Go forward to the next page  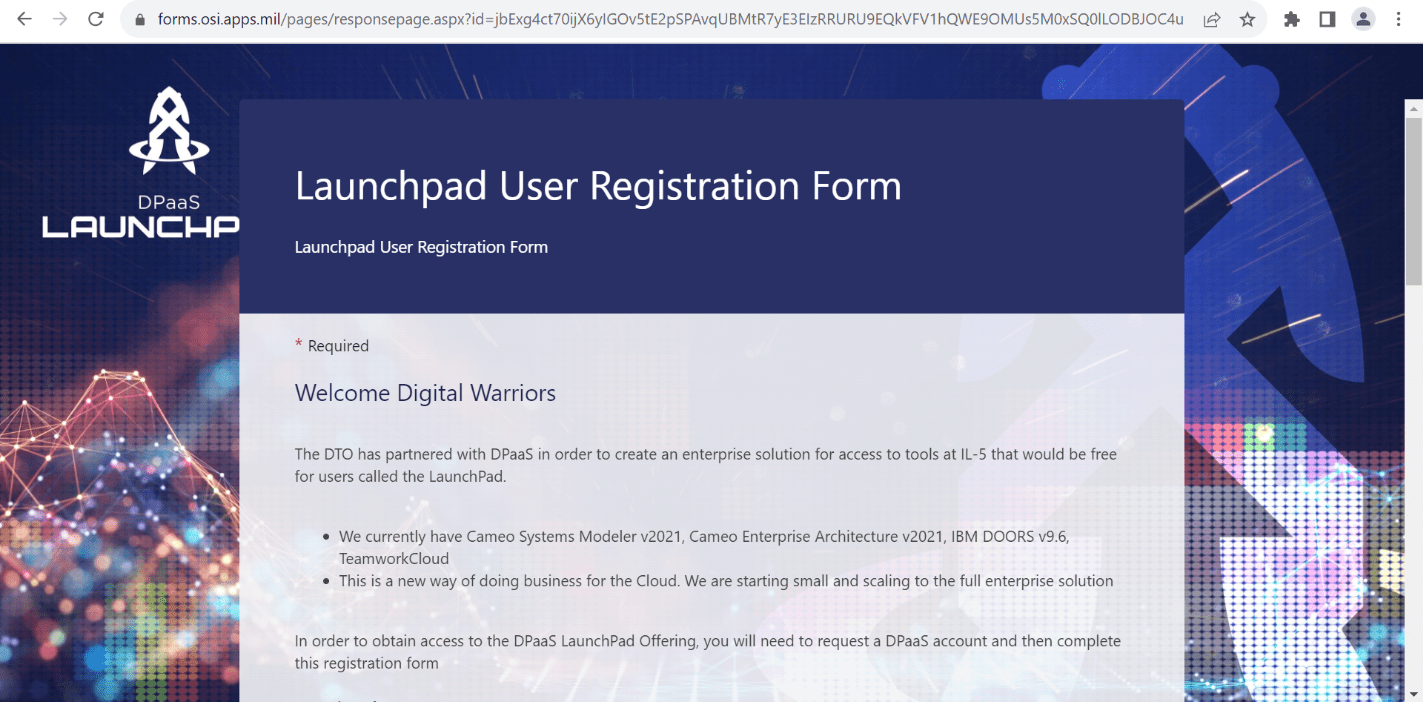pos(60,19)
